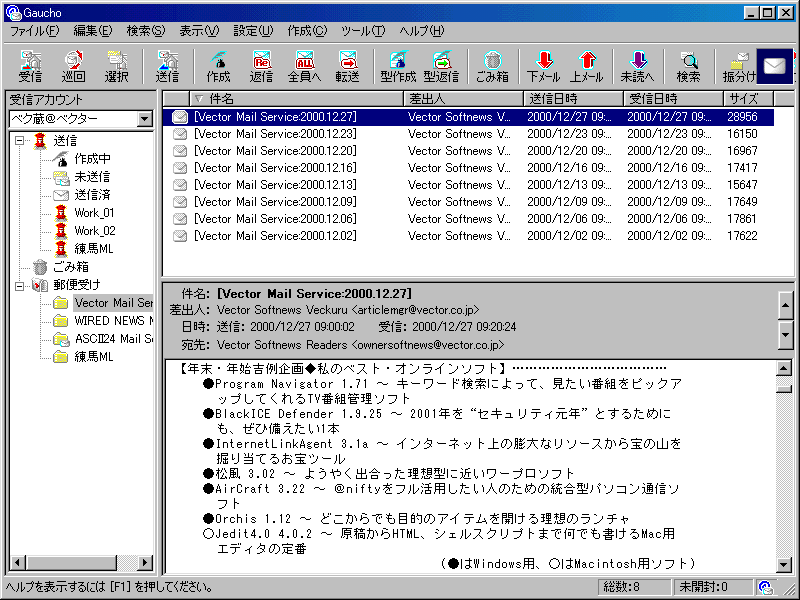This screenshot has height=600, width=800.
Task: Forward mail with 転送 icon
Action: pos(348,66)
